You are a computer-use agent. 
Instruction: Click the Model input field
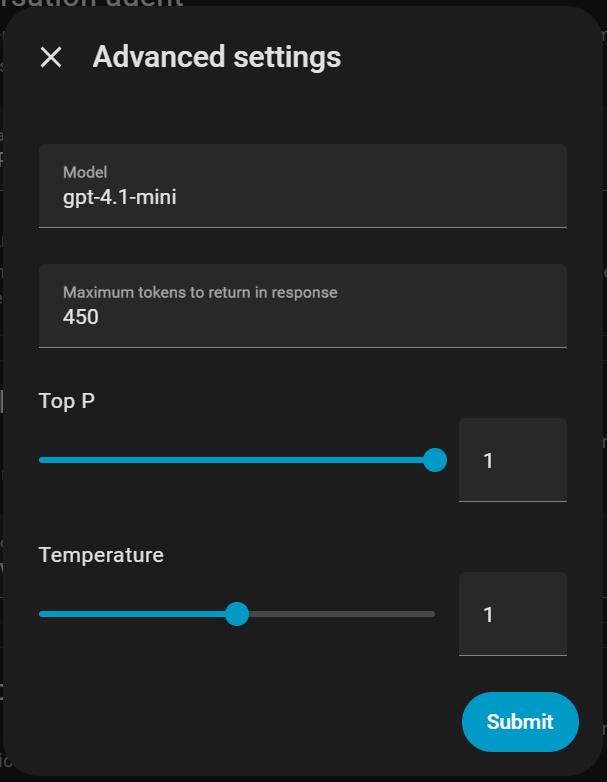pos(302,186)
